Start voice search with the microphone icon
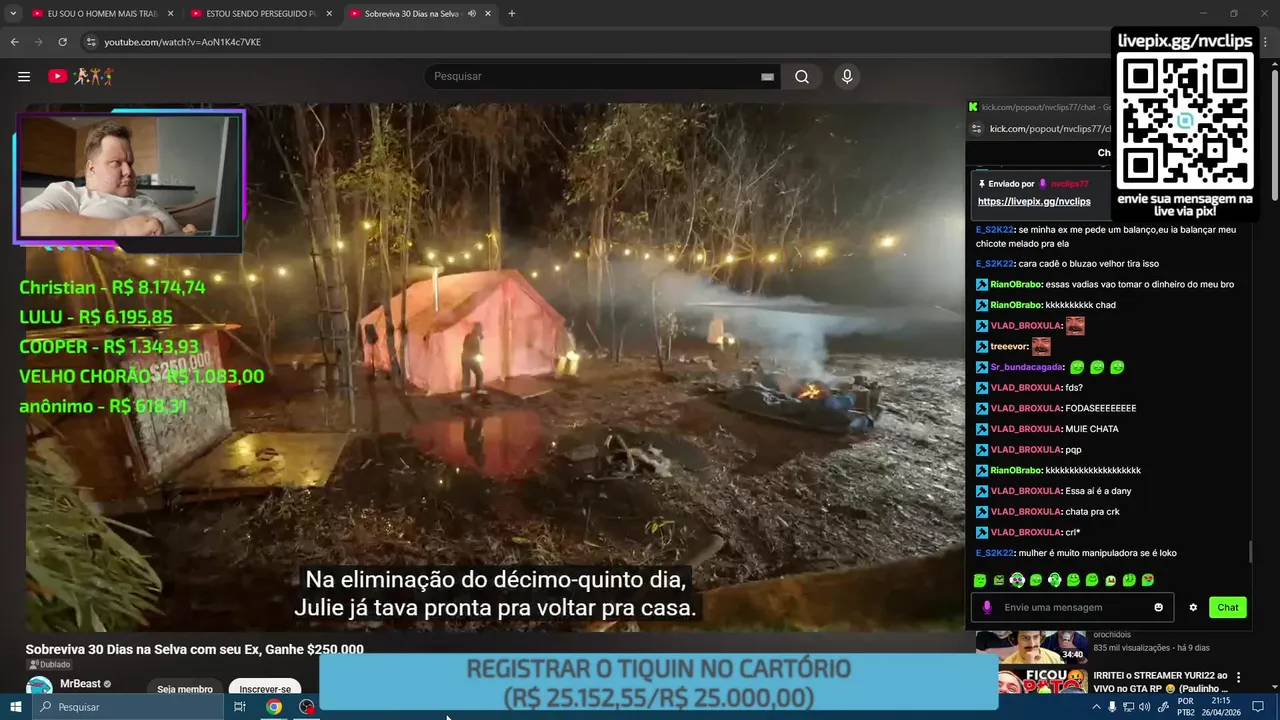Image resolution: width=1280 pixels, height=720 pixels. [x=847, y=77]
